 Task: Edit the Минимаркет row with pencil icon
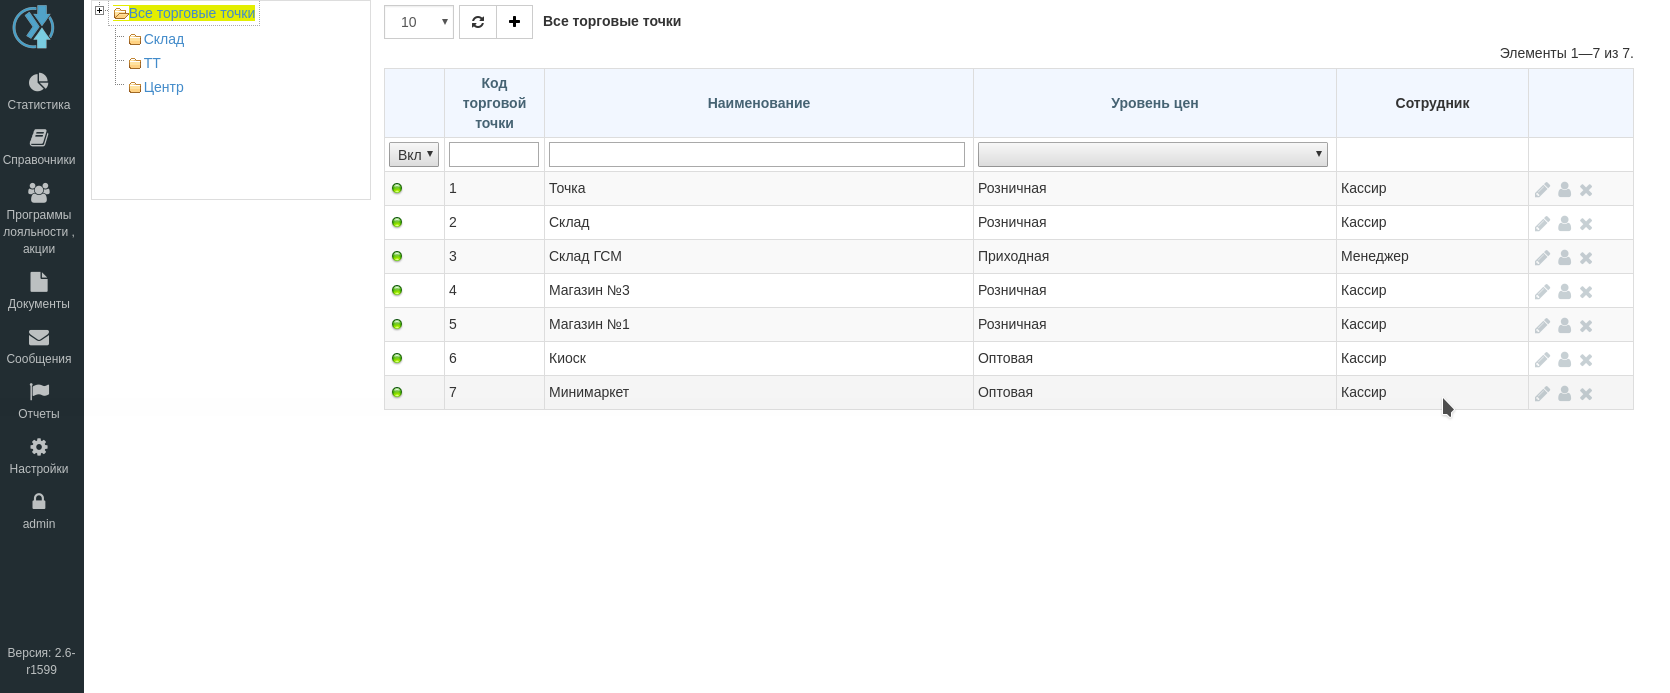(1542, 394)
